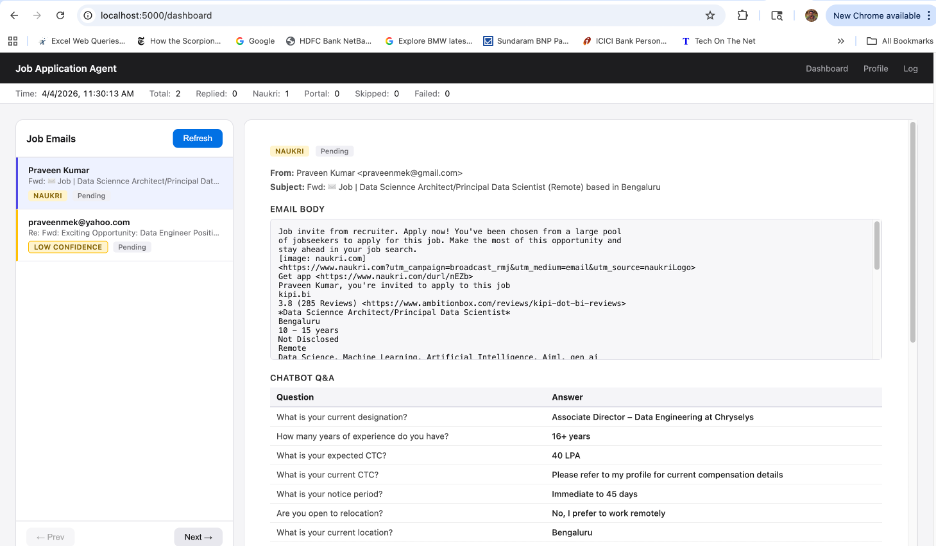The height and width of the screenshot is (546, 936).
Task: Select praveenmek@yahoo.com email in list
Action: pyautogui.click(x=125, y=235)
